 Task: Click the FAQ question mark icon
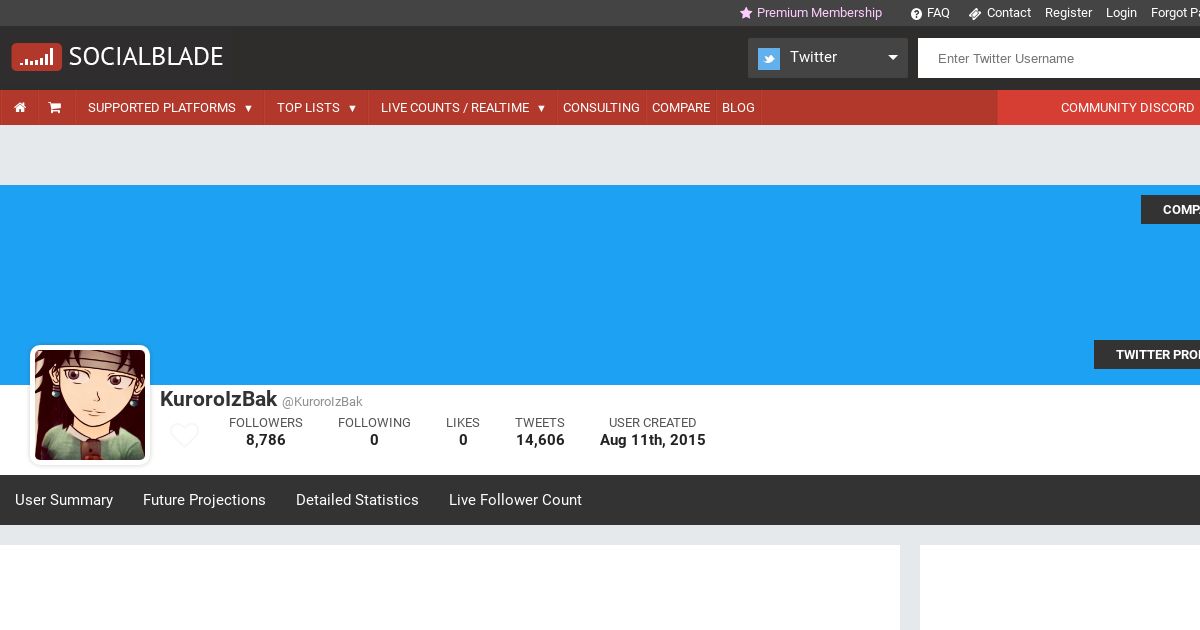916,14
